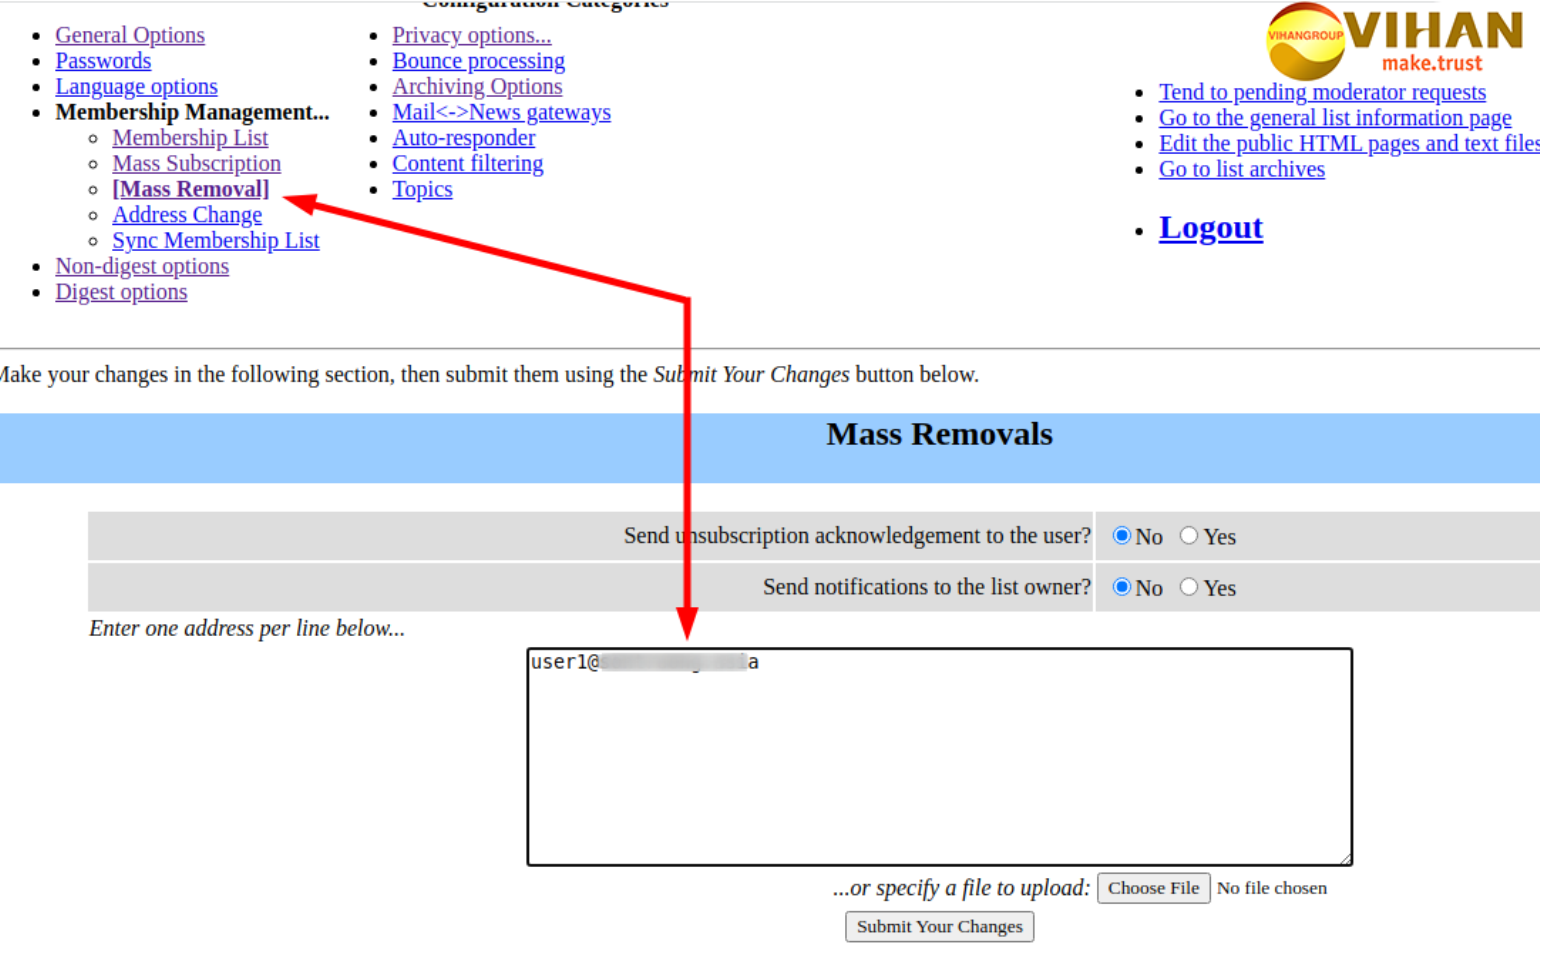Click the Vihan Group logo
This screenshot has height=956, width=1541.
[x=1394, y=41]
